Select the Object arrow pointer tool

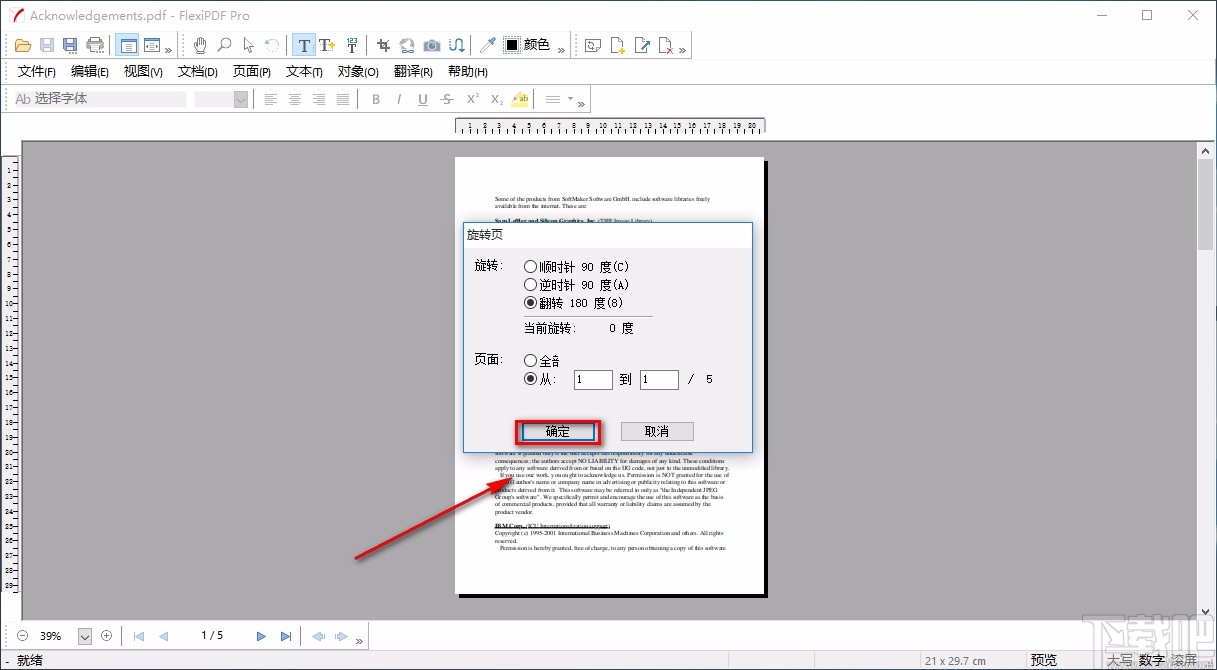click(248, 45)
